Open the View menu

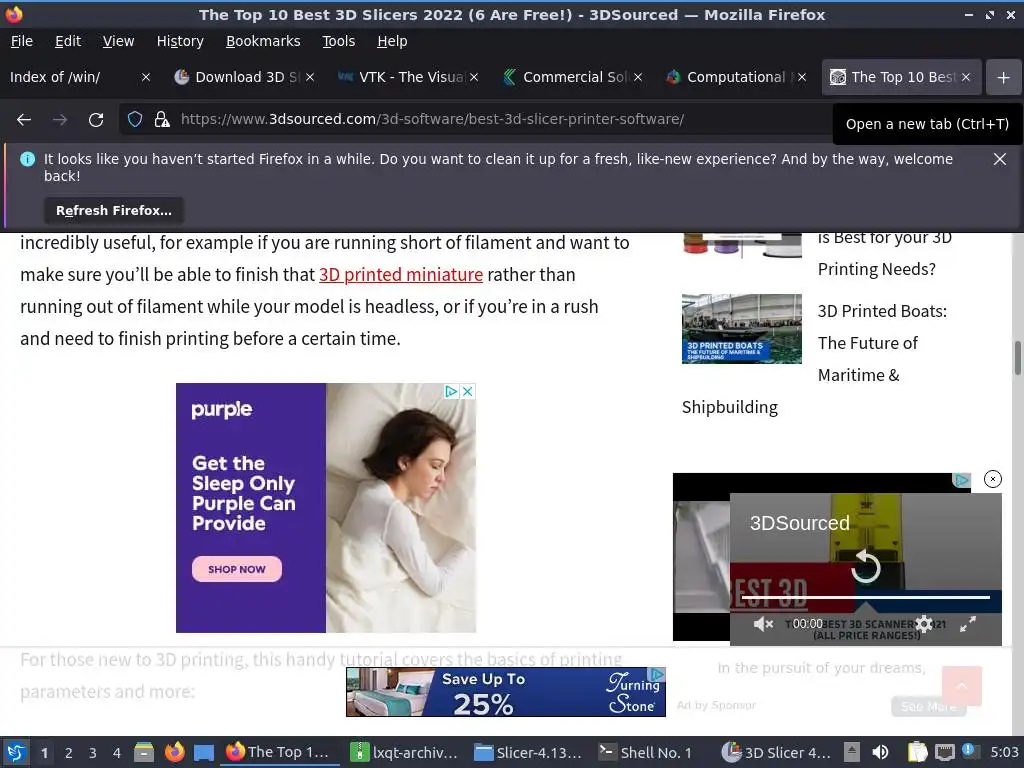point(118,41)
